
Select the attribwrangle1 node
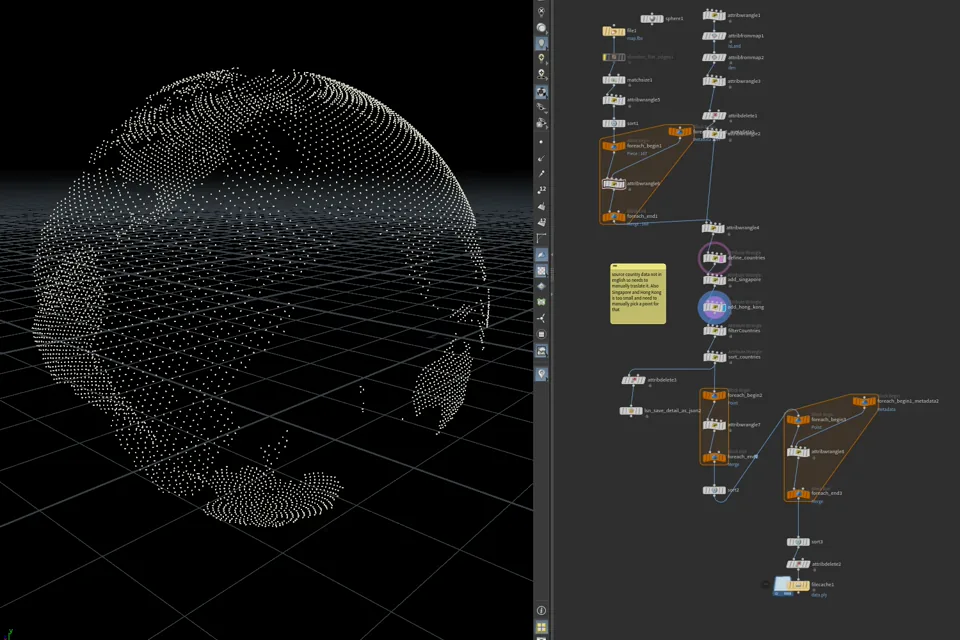tap(714, 15)
